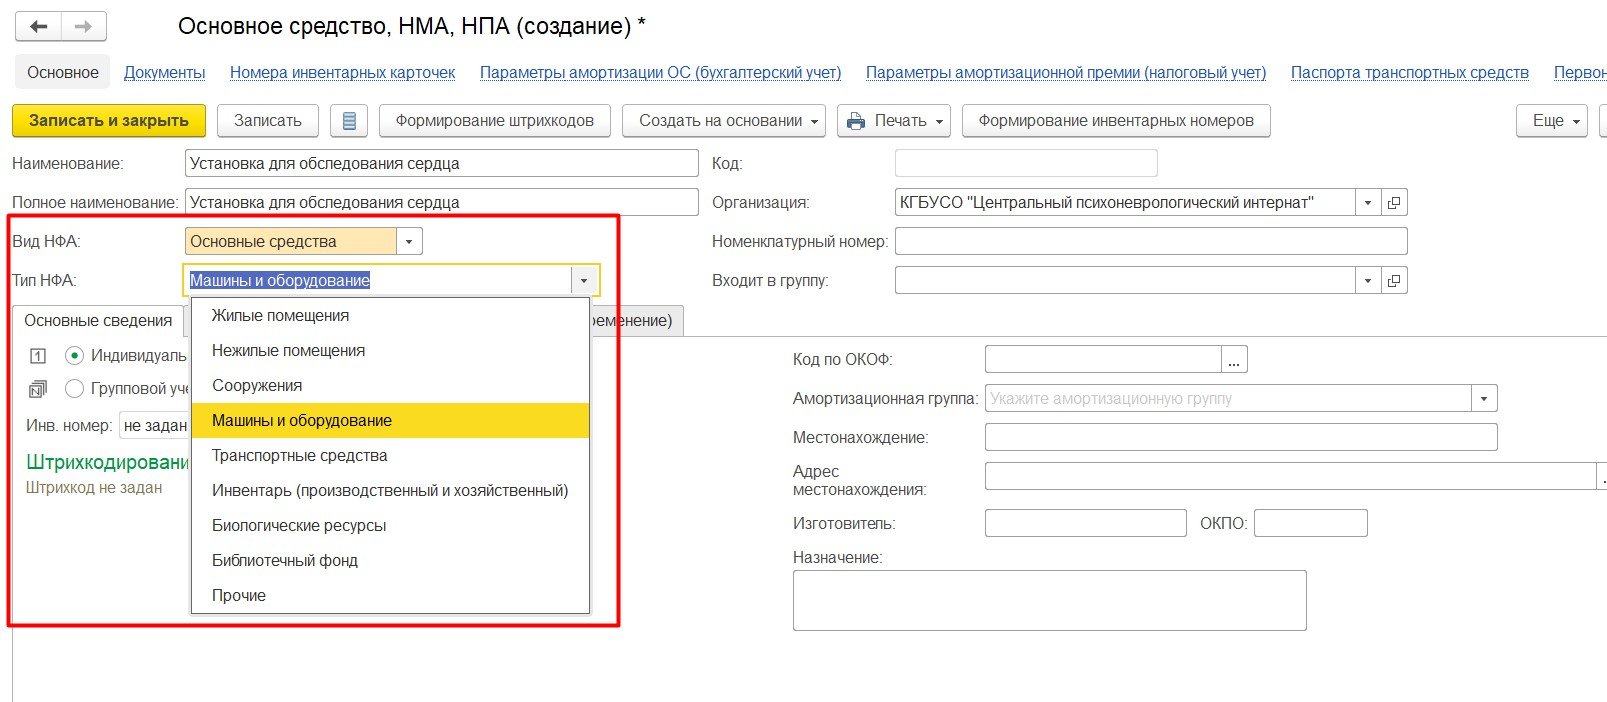Choose Машины и оборудование option
Screen dimensions: 1607x702
coord(390,421)
